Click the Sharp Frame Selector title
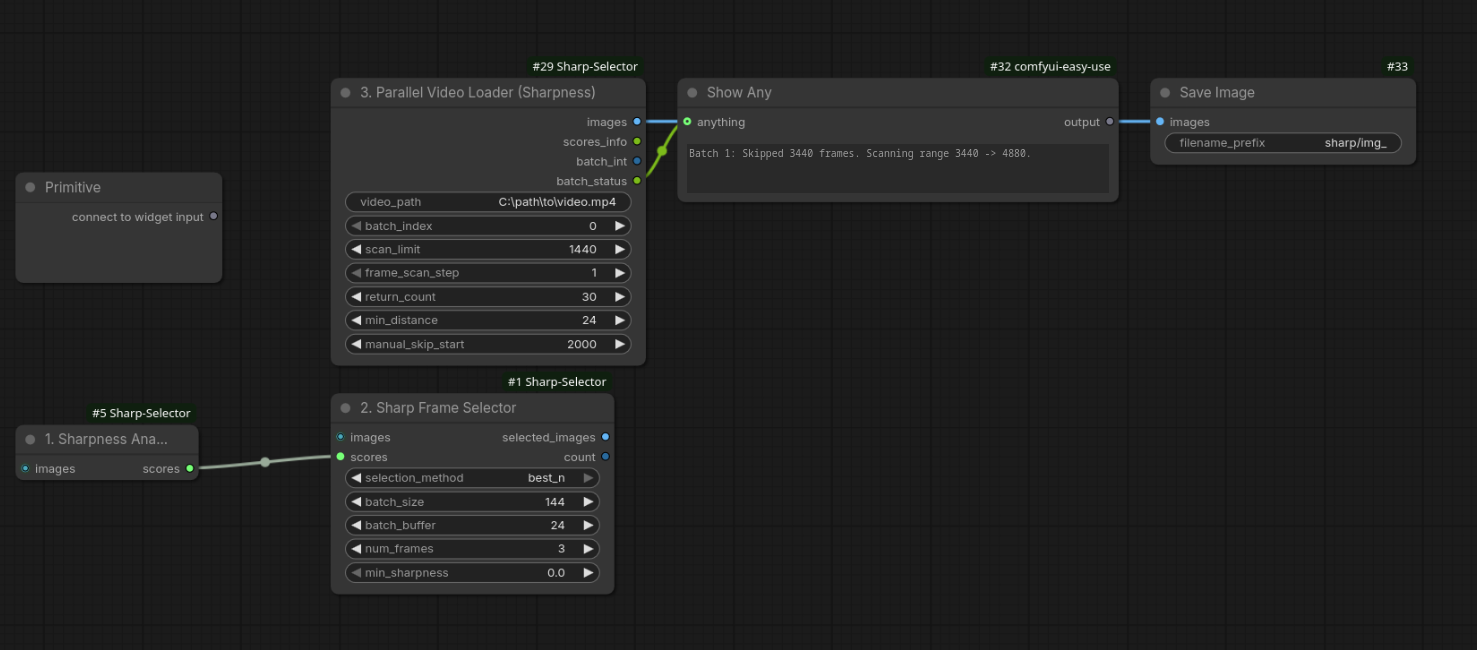This screenshot has height=650, width=1477. pyautogui.click(x=438, y=408)
